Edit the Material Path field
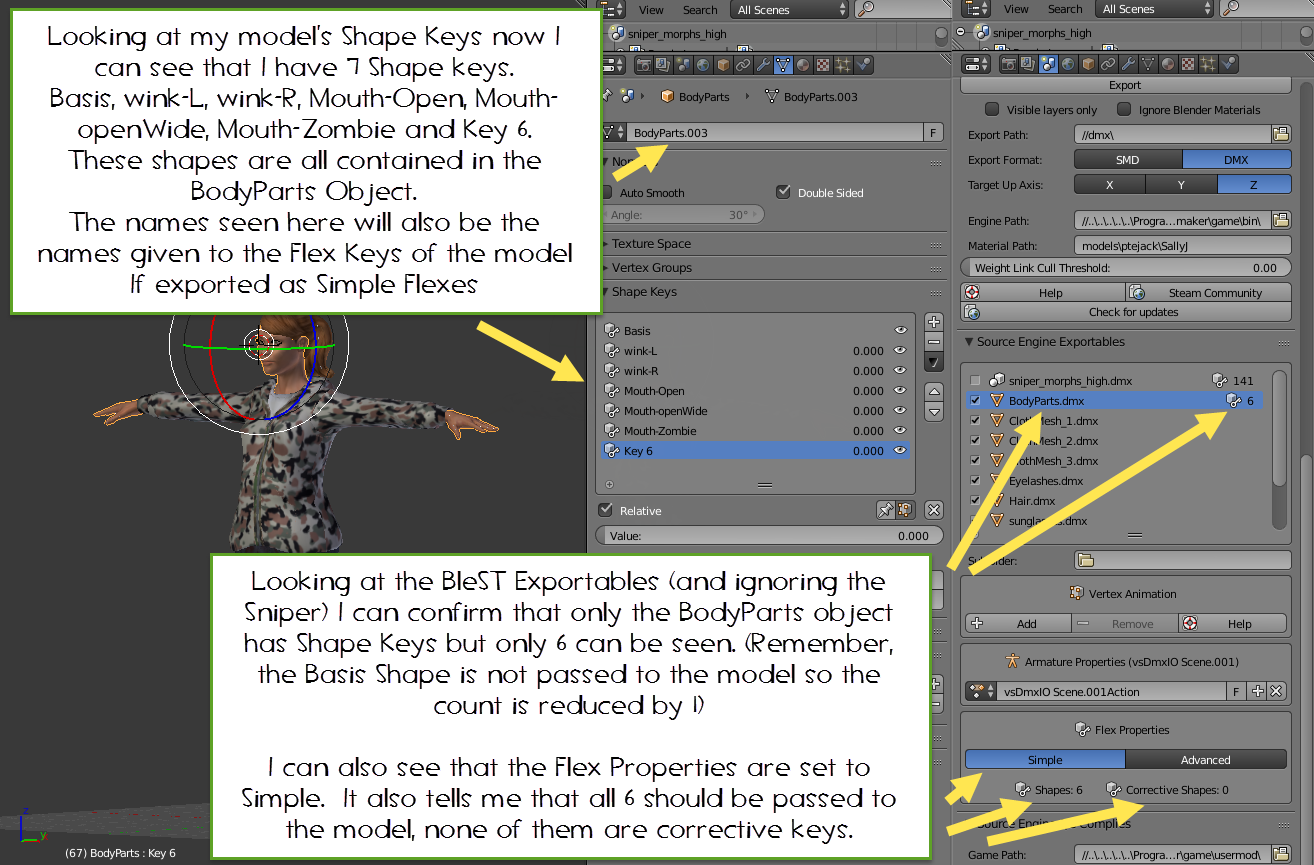Viewport: 1314px width, 865px height. 1182,245
